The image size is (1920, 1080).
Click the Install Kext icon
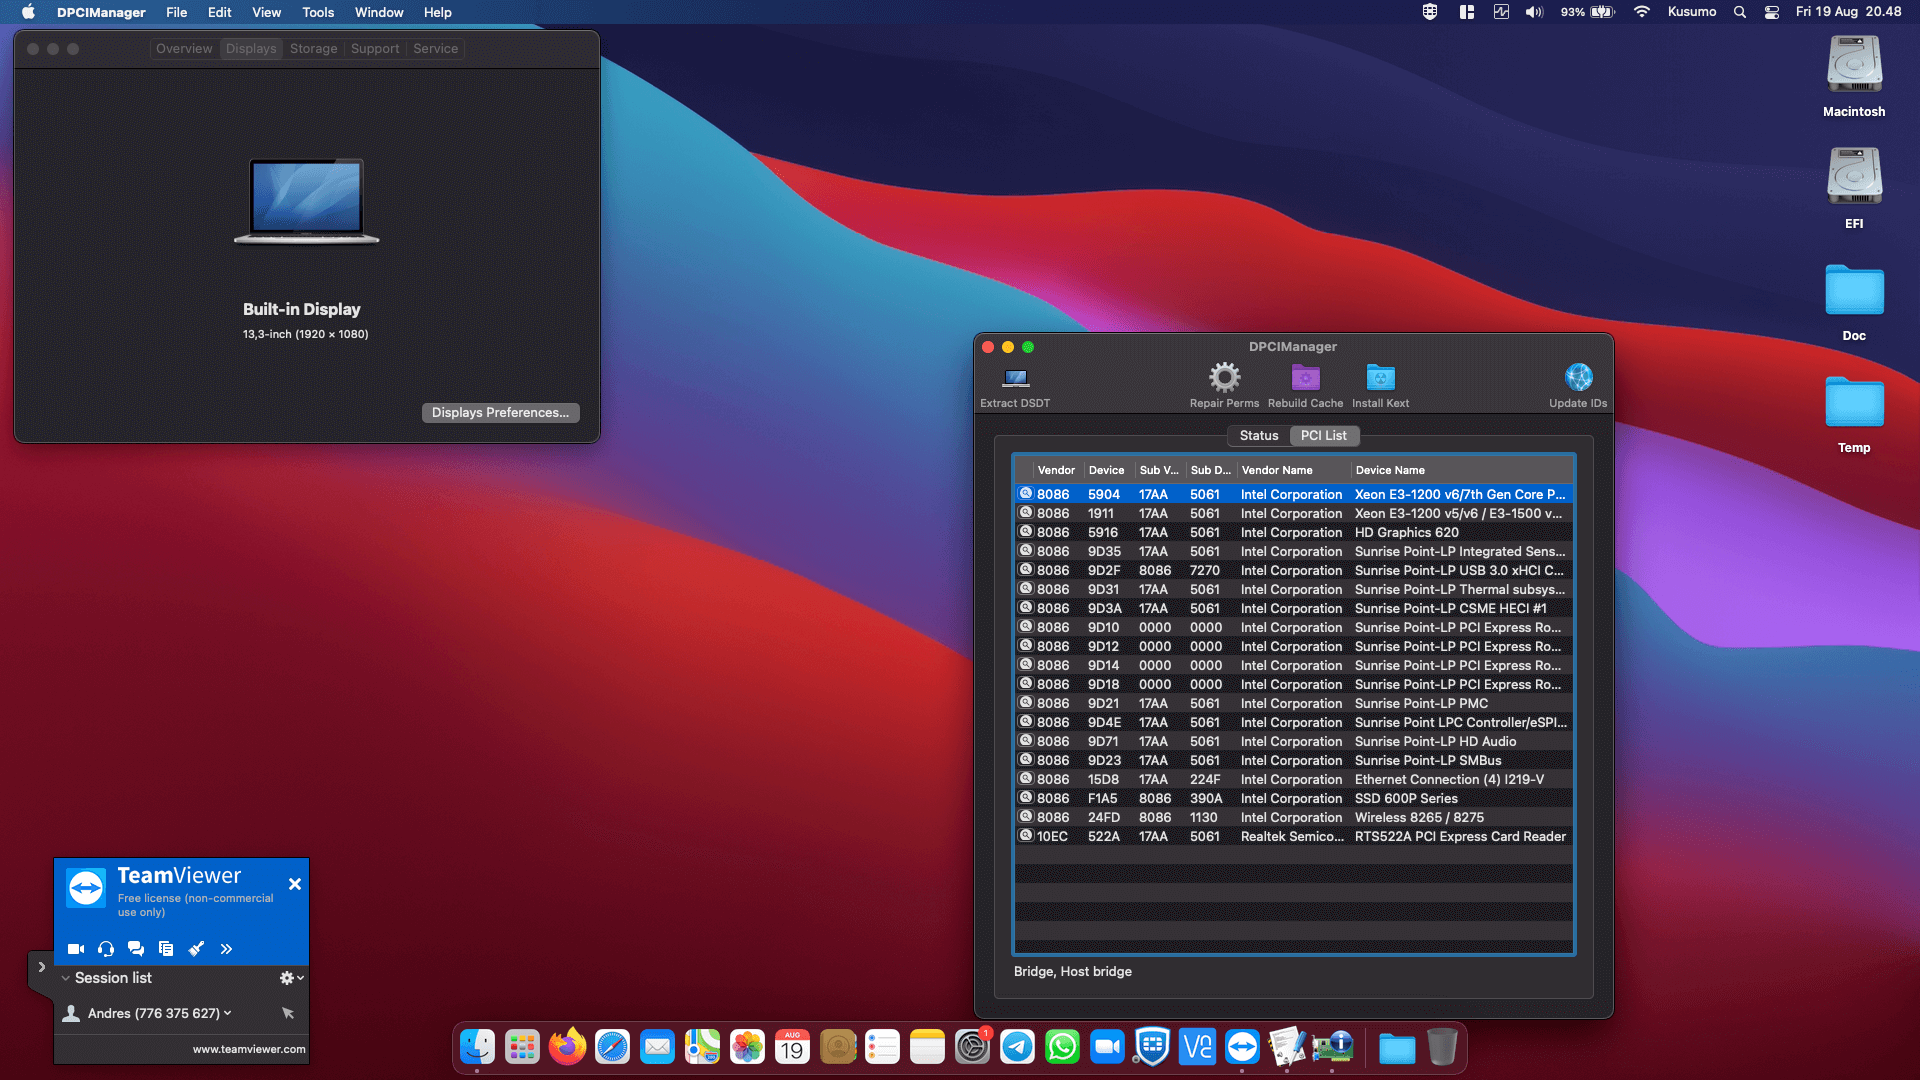[1380, 378]
